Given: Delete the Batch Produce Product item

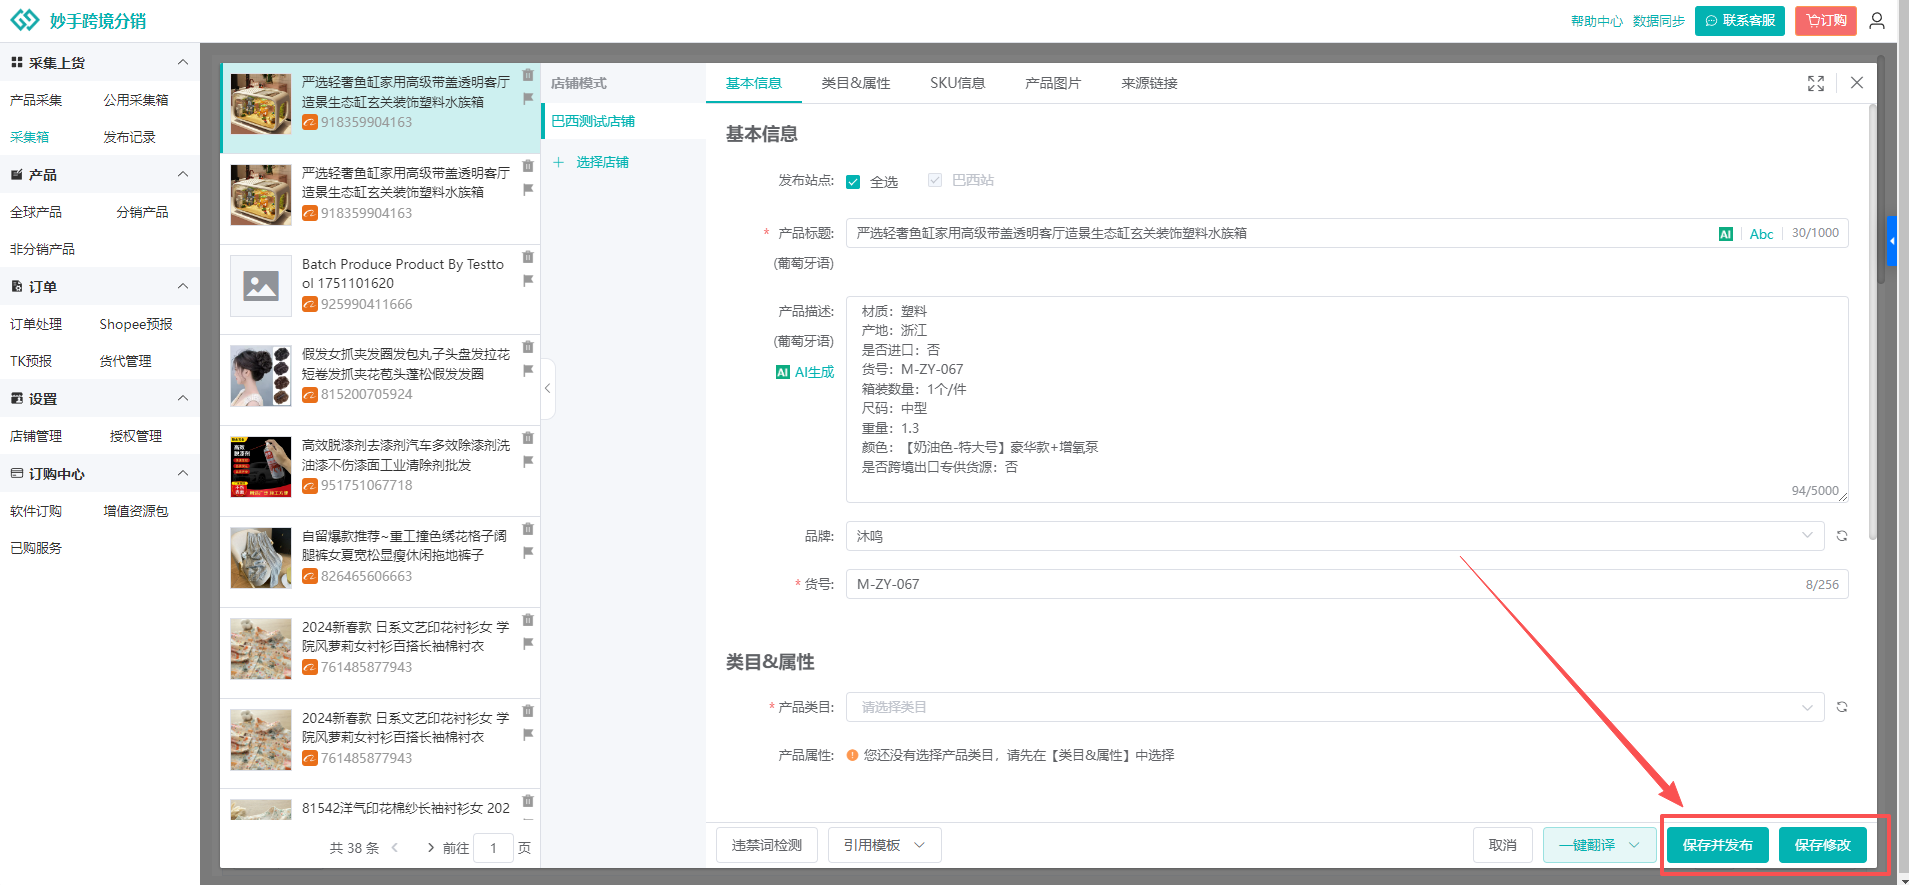Looking at the screenshot, I should click(528, 257).
